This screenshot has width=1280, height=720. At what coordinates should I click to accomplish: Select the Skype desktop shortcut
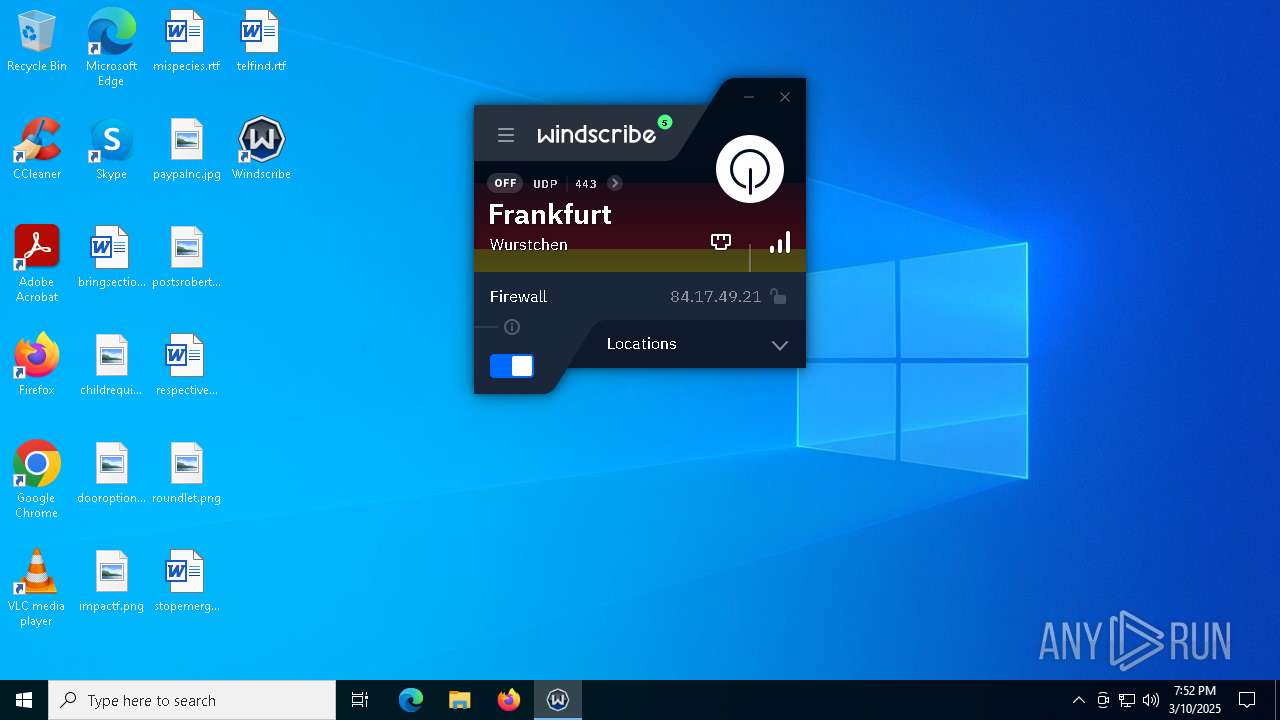pyautogui.click(x=111, y=150)
